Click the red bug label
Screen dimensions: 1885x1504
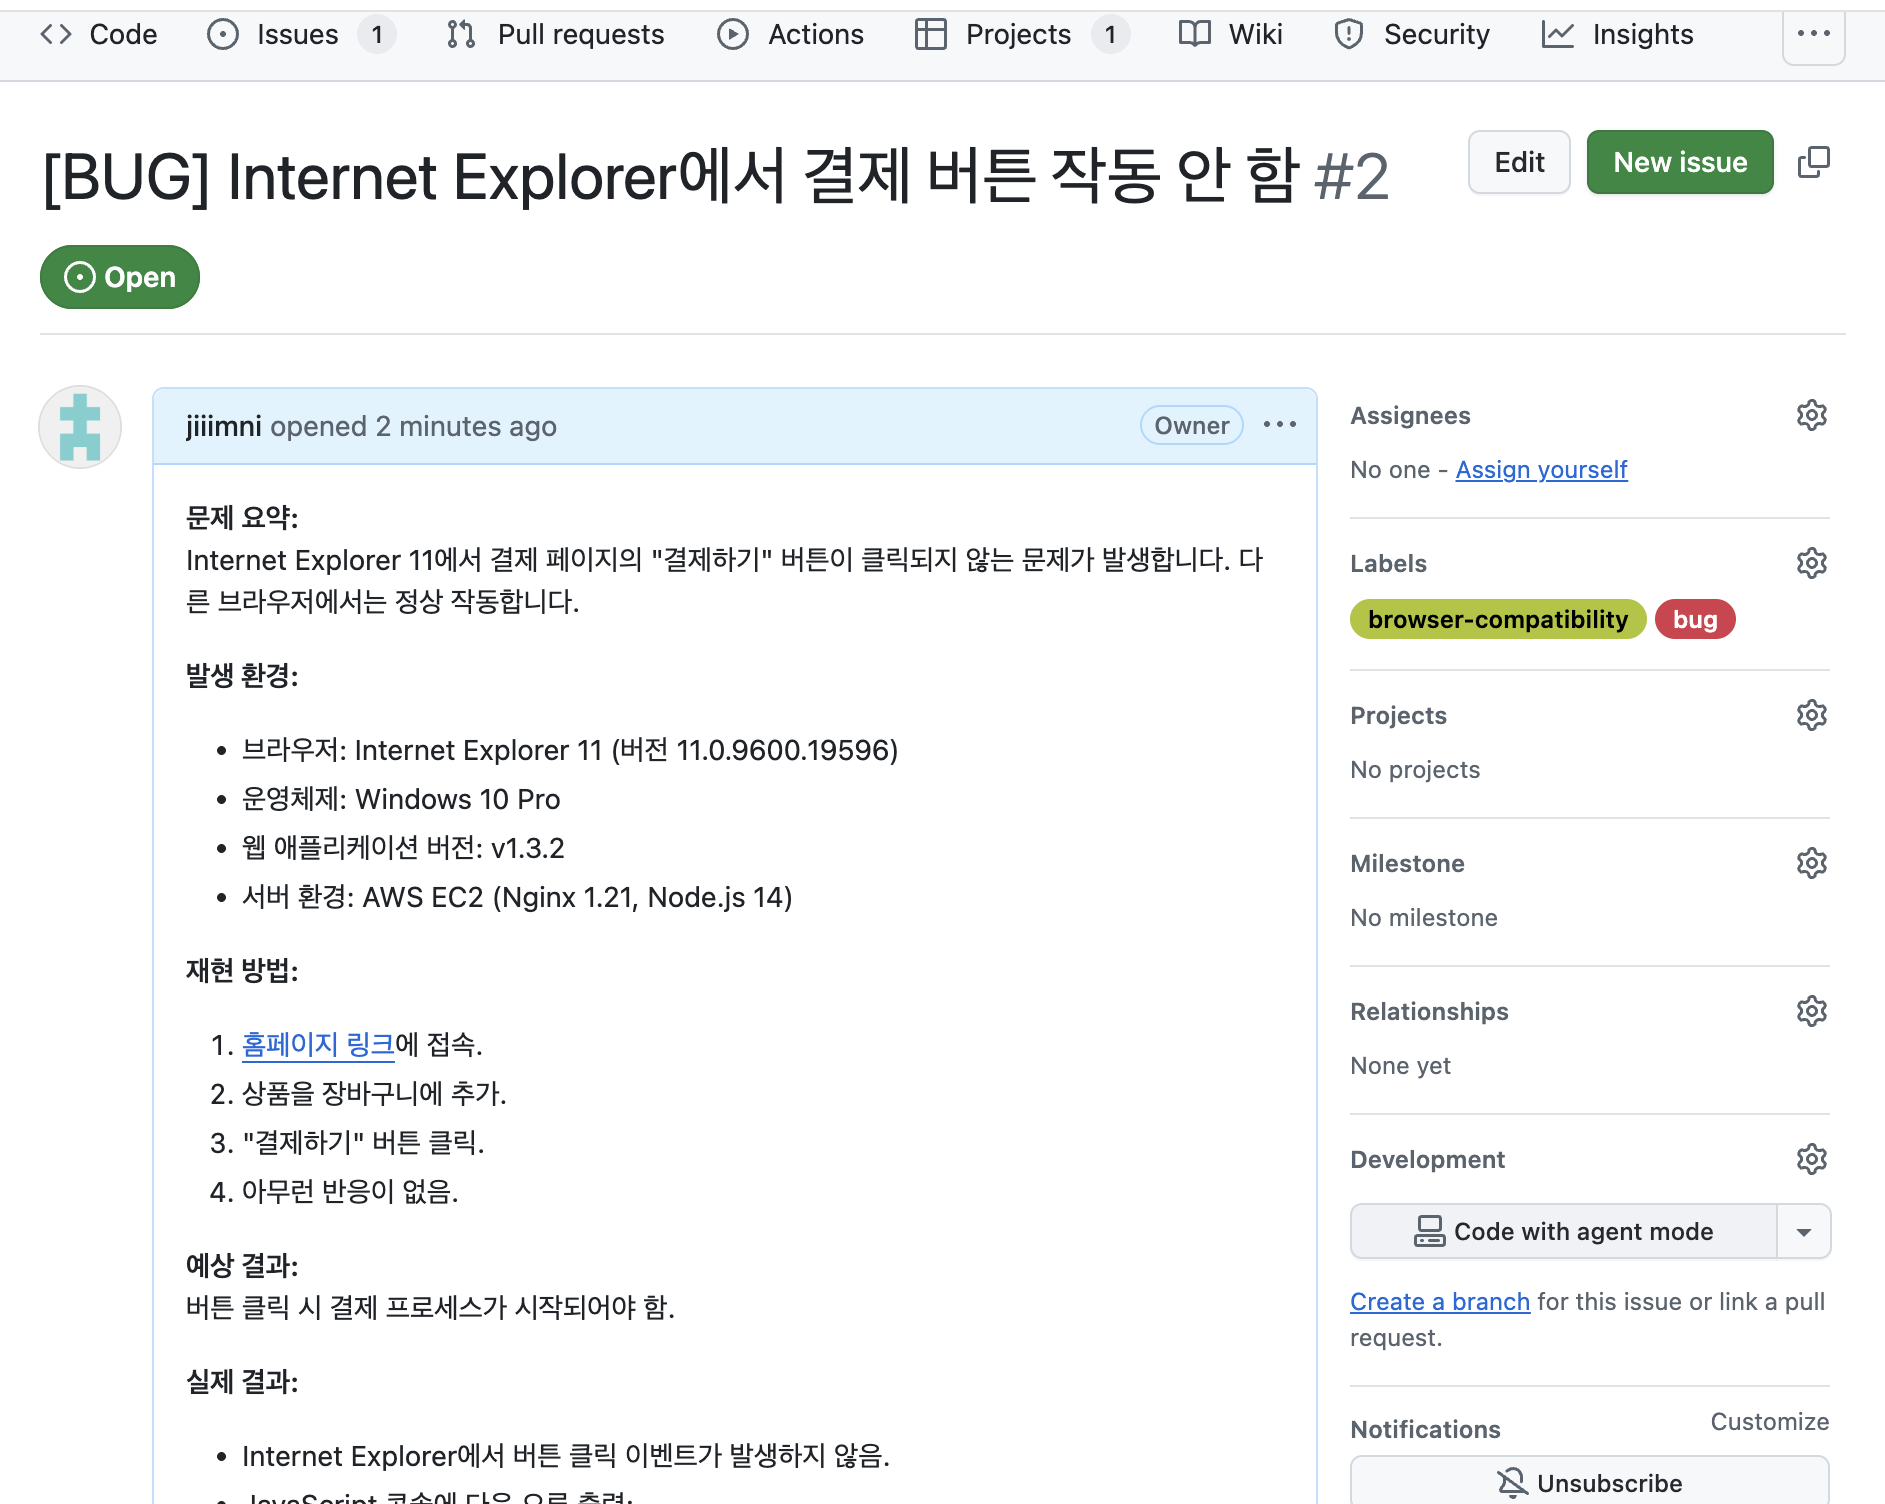[x=1695, y=619]
